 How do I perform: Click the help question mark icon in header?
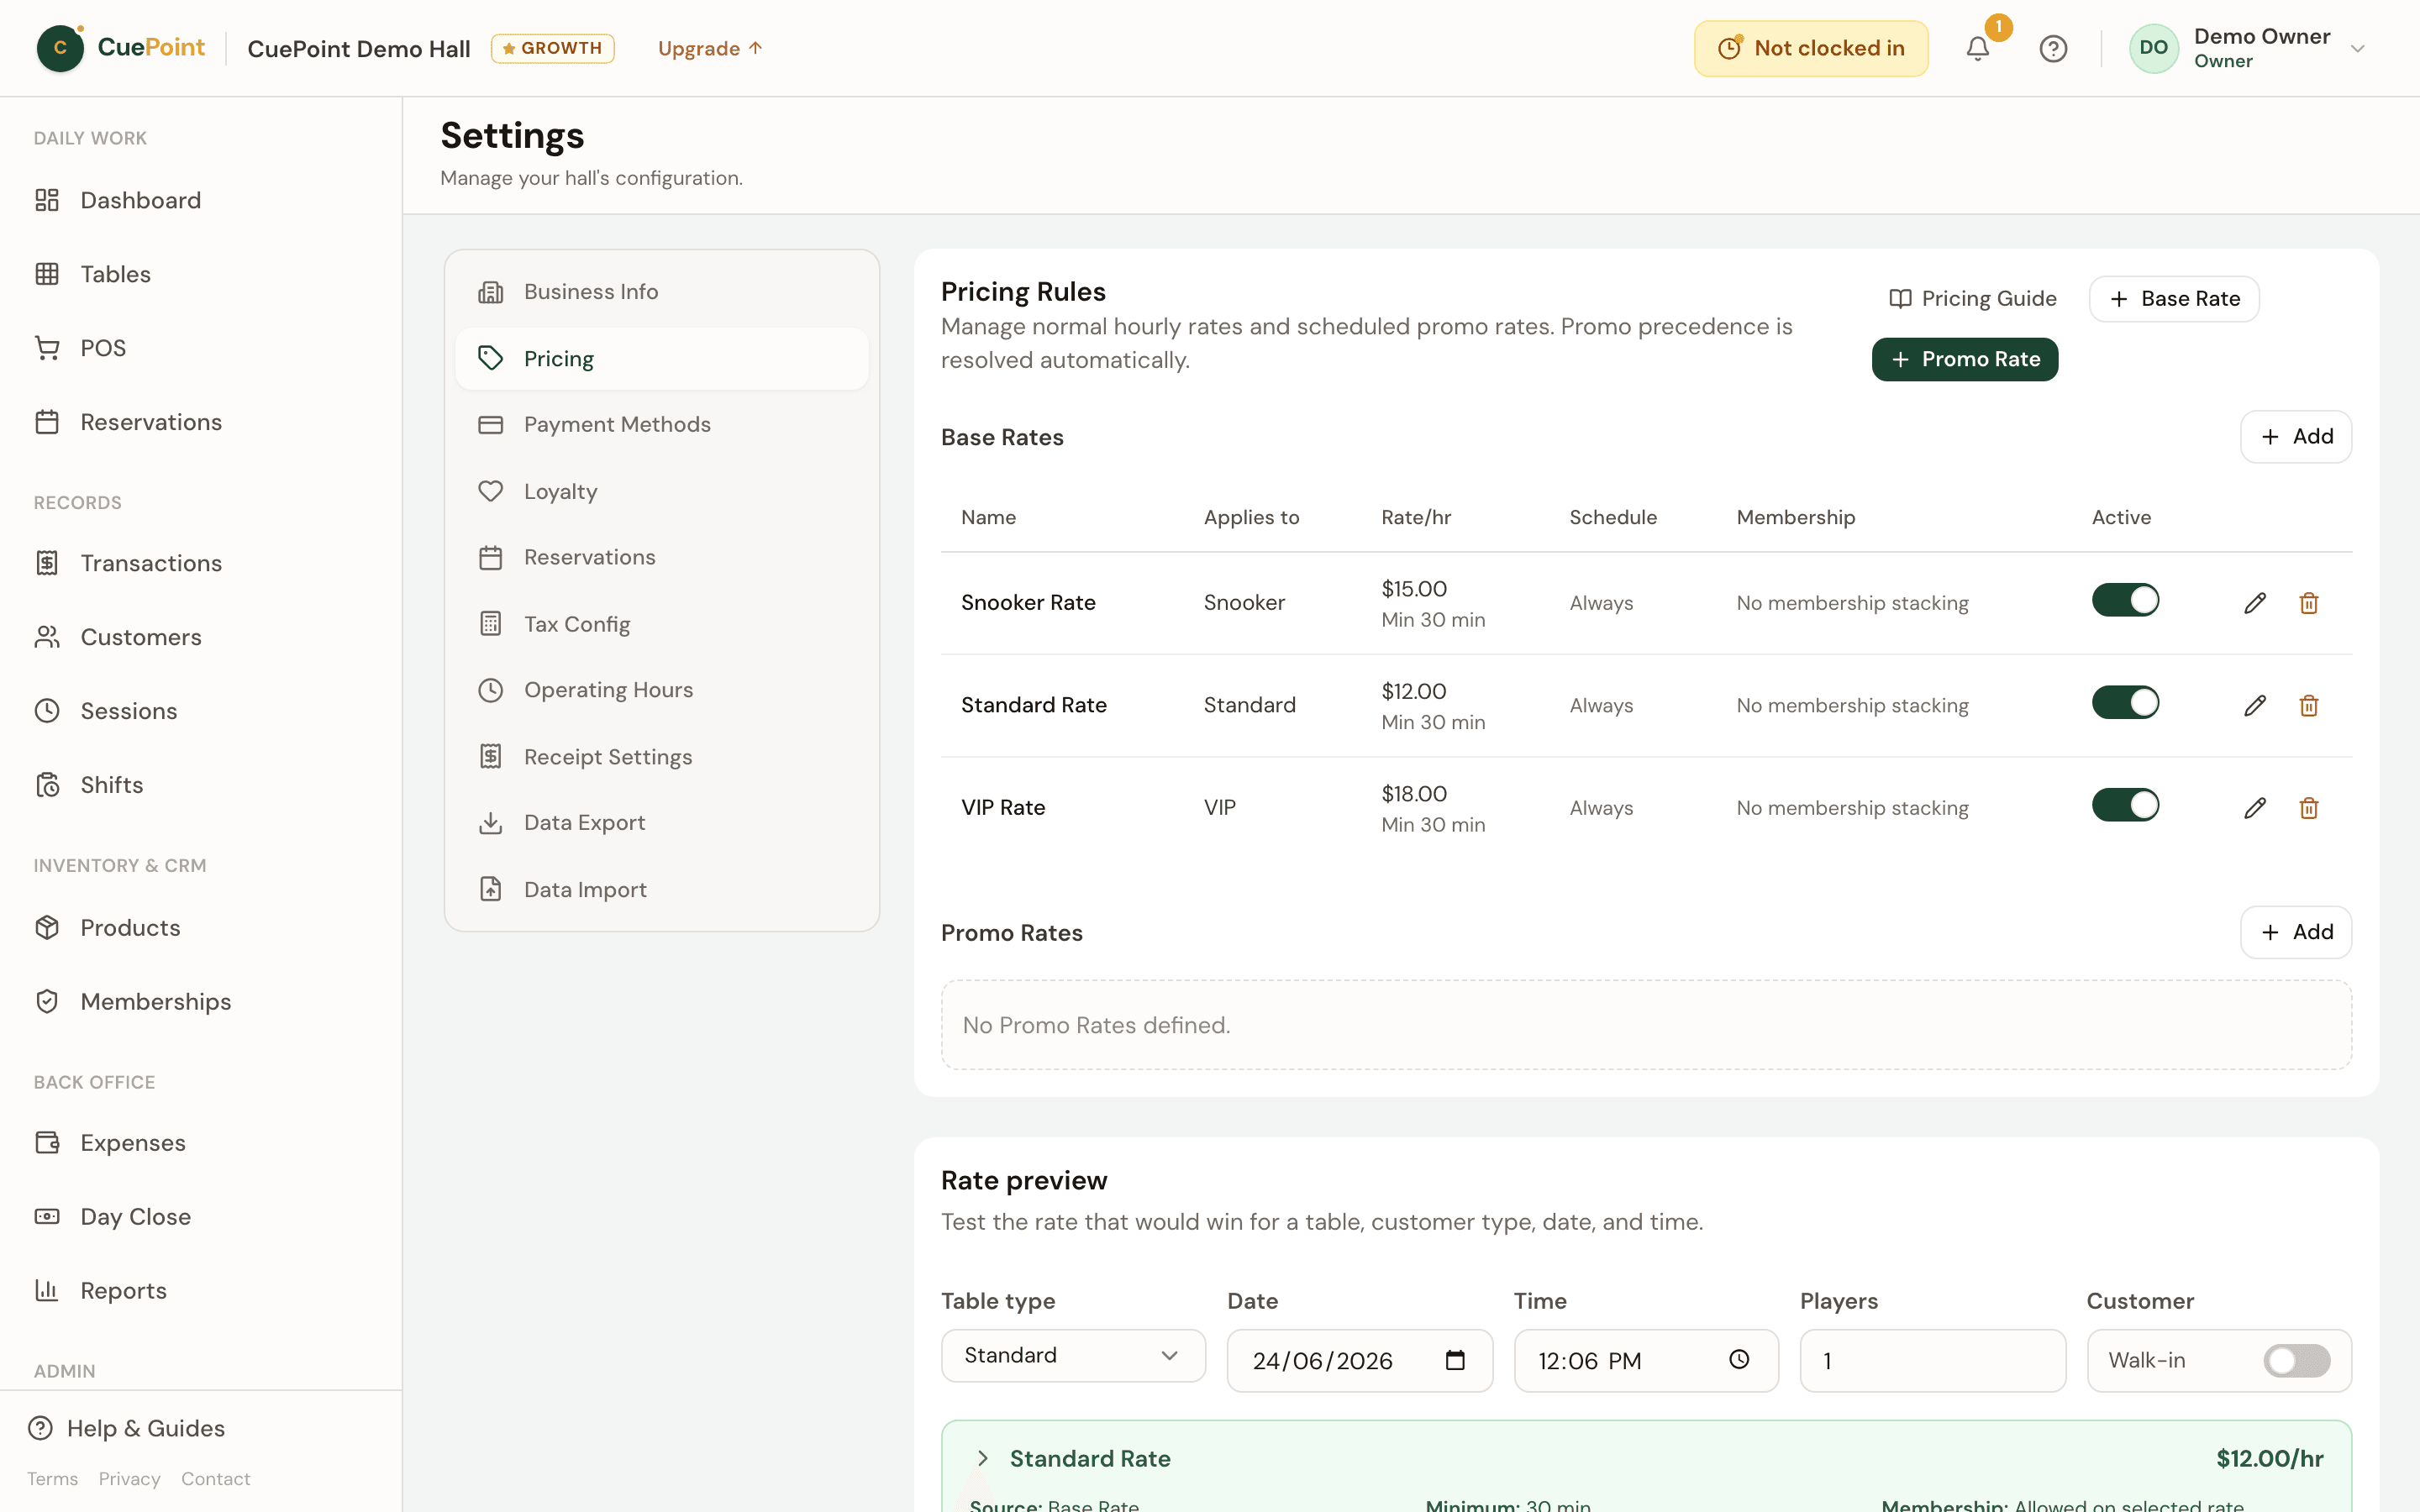click(x=2053, y=48)
